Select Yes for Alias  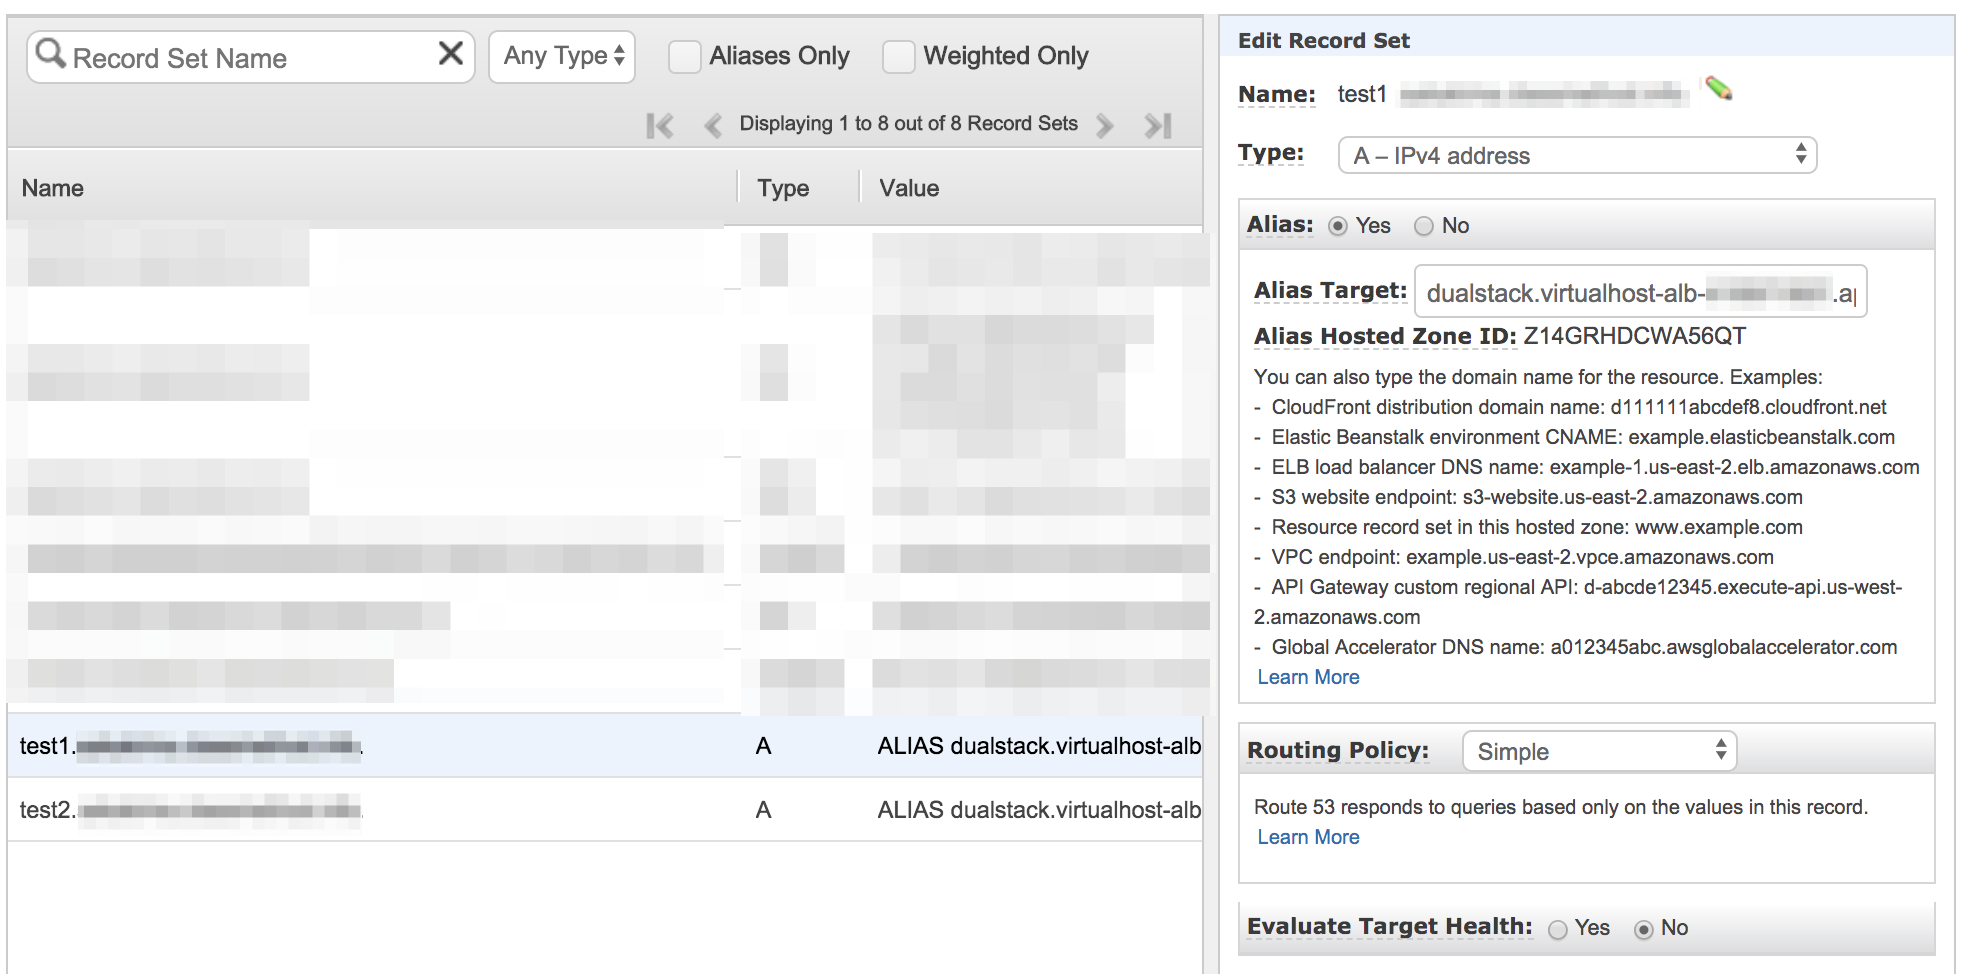click(1338, 227)
